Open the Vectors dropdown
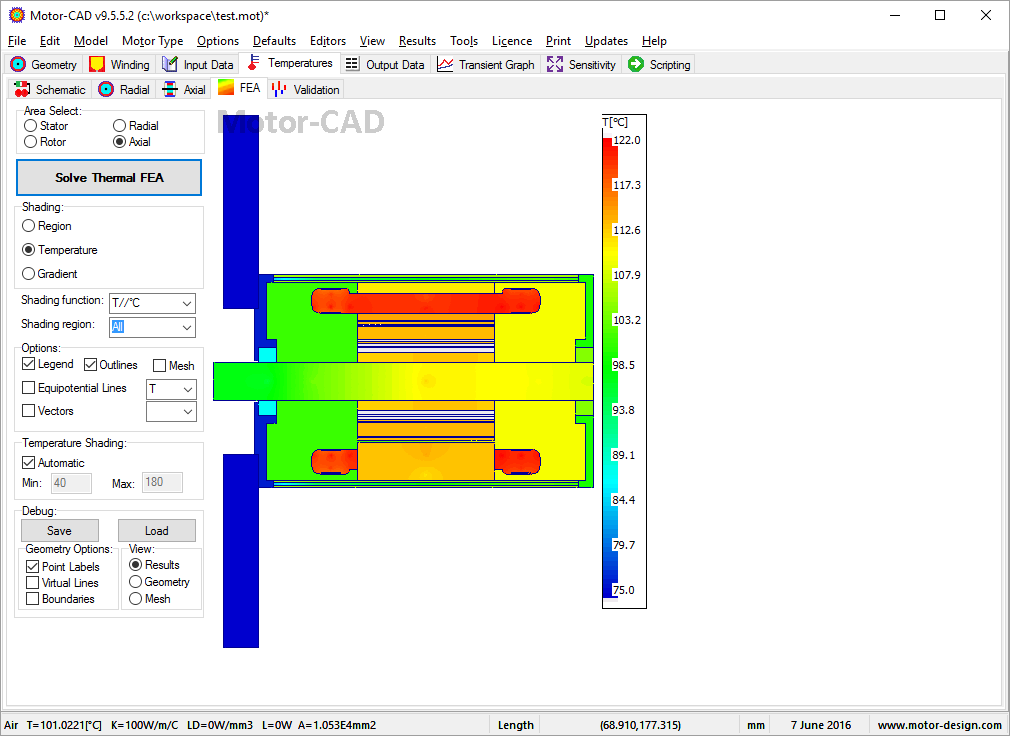Screen dimensions: 1010x736 (171, 411)
